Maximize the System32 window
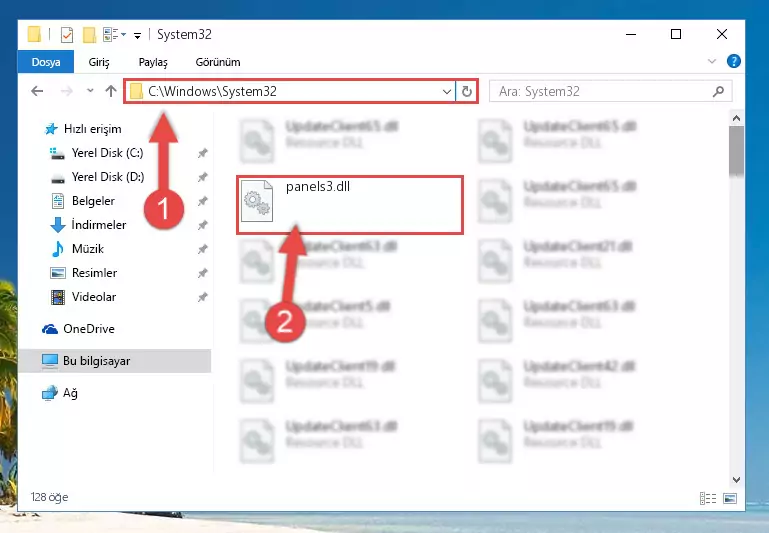 coord(676,34)
